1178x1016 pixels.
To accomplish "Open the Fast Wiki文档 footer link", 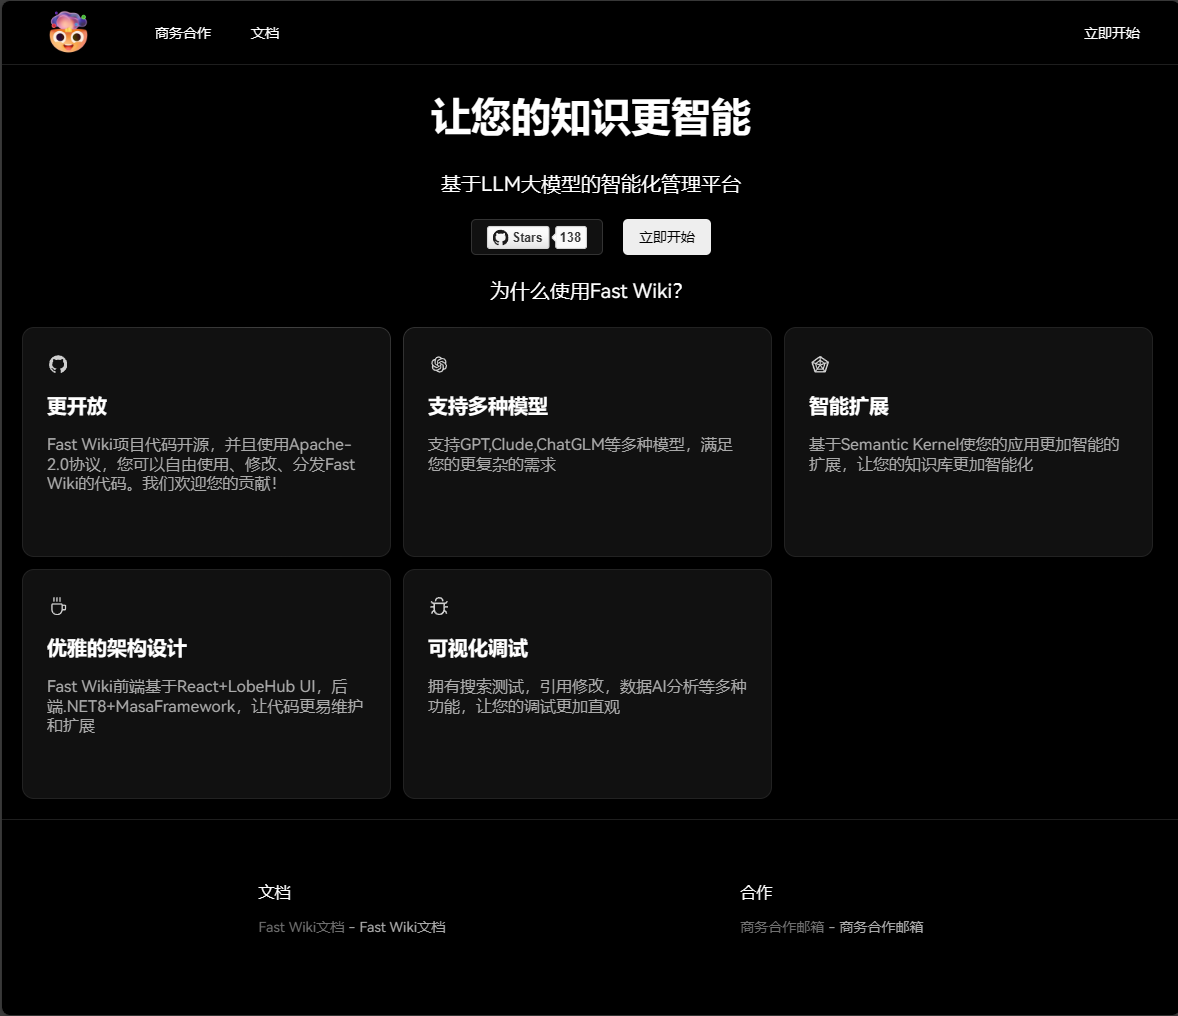I will (x=403, y=927).
